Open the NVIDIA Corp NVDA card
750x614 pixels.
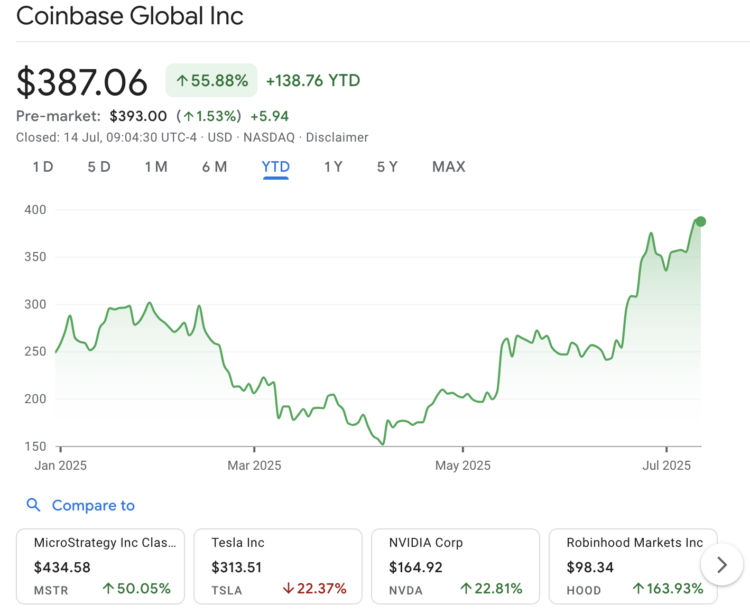[455, 566]
